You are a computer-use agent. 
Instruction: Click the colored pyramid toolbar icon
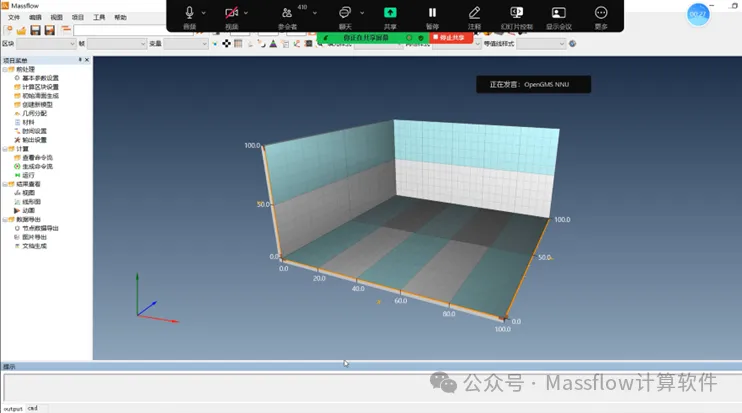(273, 44)
